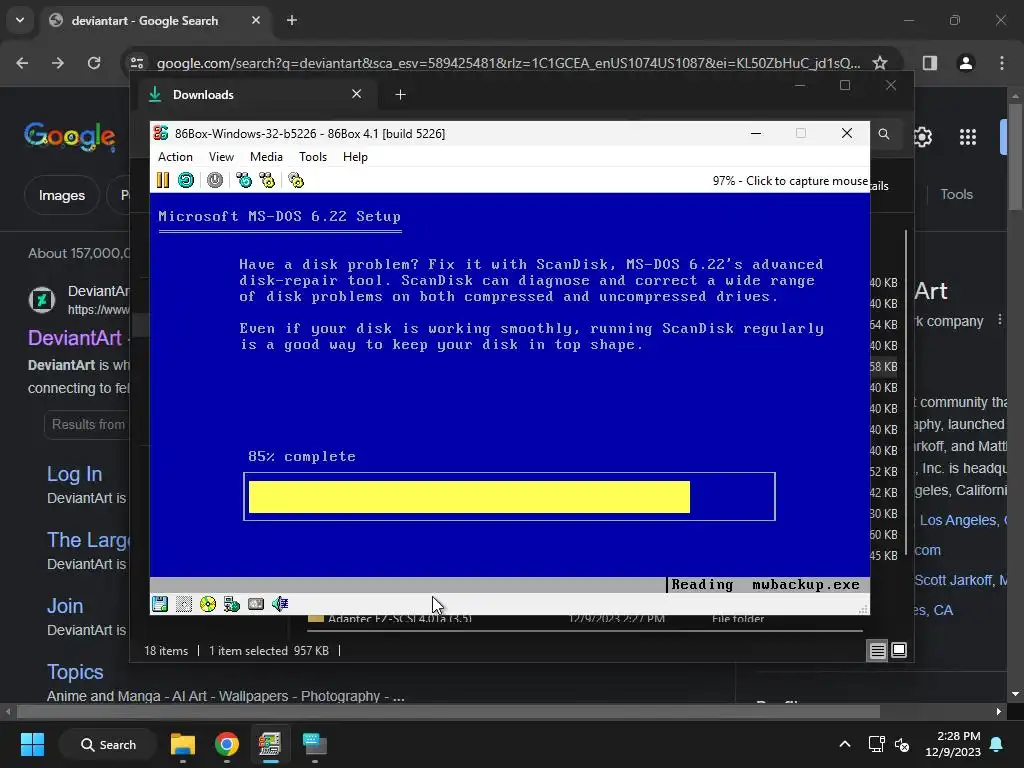Image resolution: width=1024 pixels, height=768 pixels.
Task: Bookmark this page with the star icon
Action: pos(880,63)
